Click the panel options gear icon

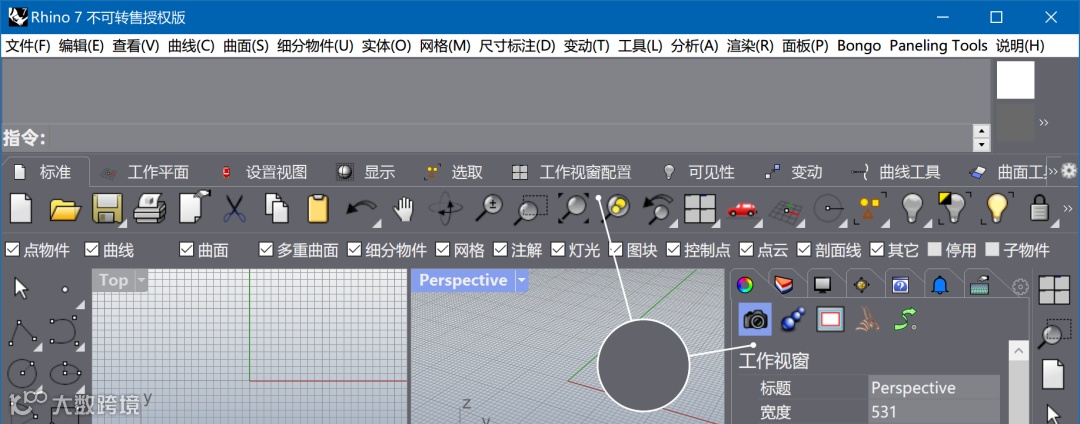[x=1020, y=286]
